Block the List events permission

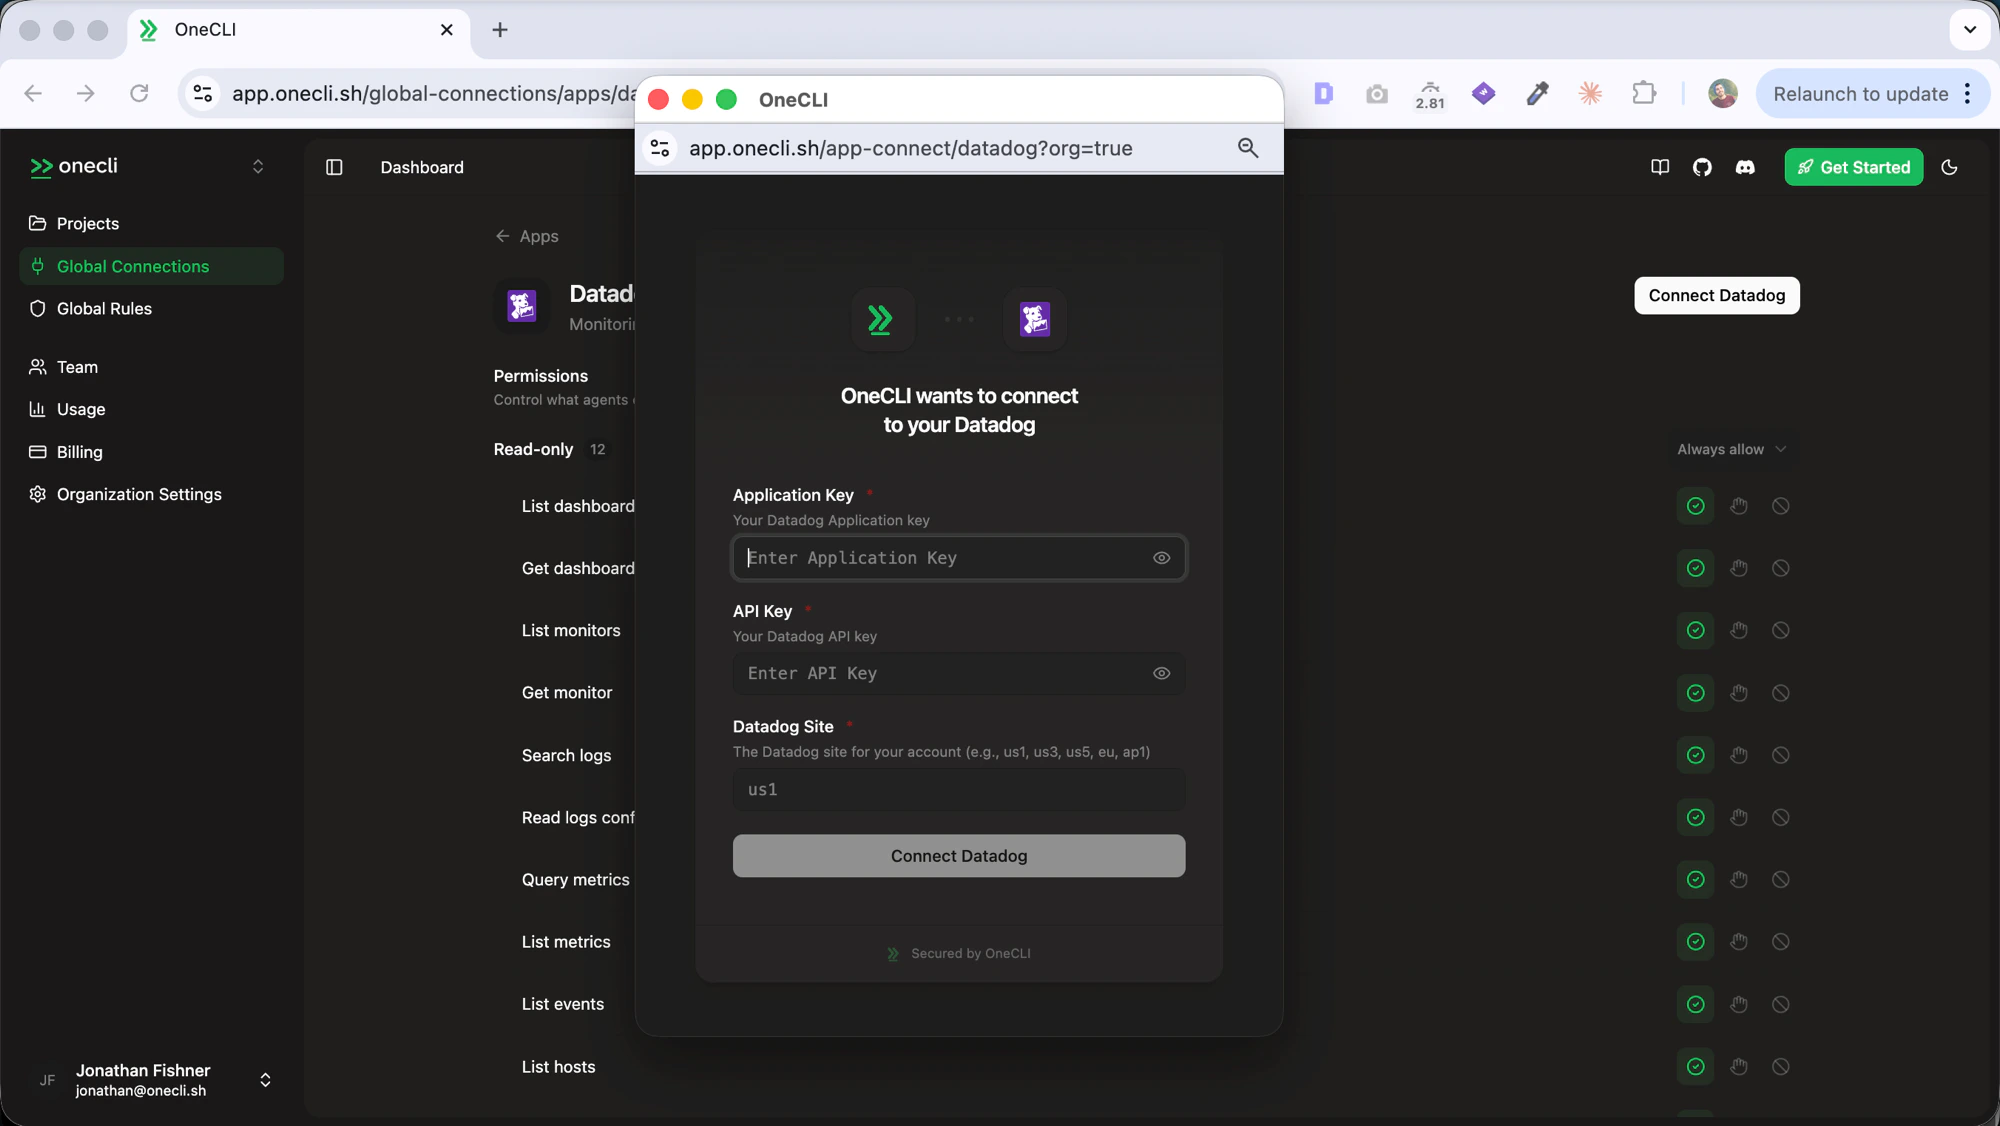[1781, 1004]
